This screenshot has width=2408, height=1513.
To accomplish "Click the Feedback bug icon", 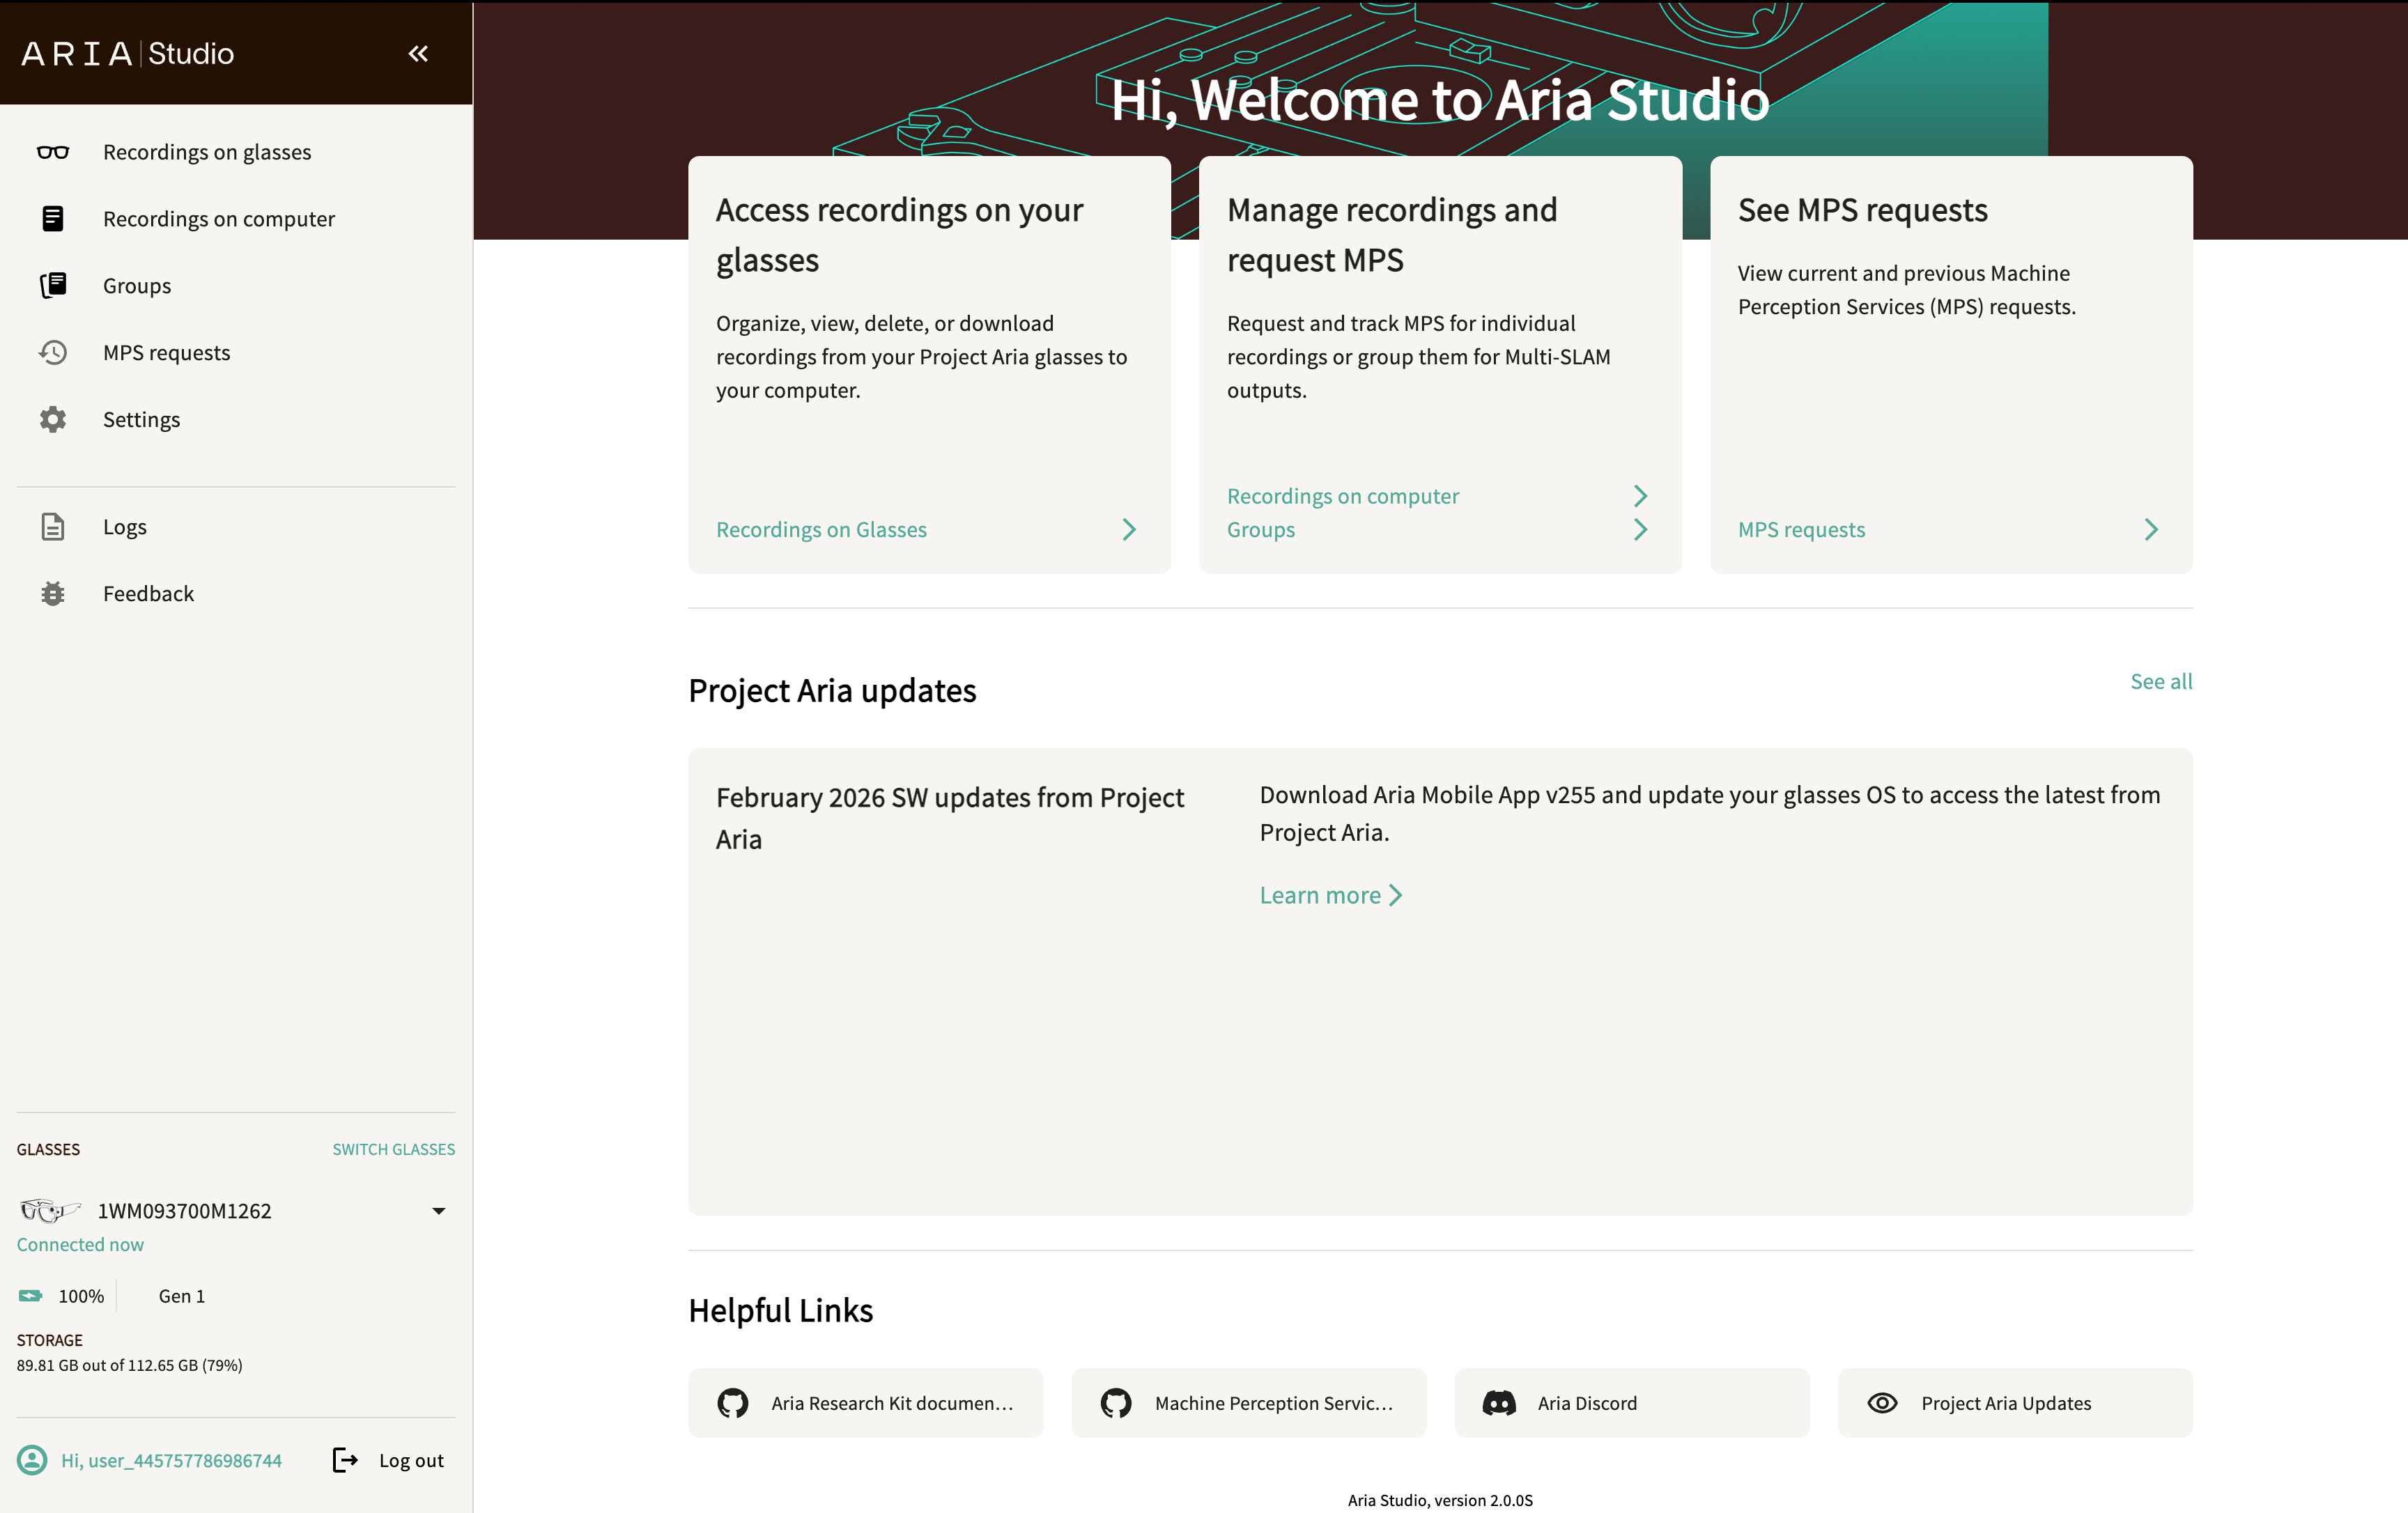I will [x=53, y=593].
